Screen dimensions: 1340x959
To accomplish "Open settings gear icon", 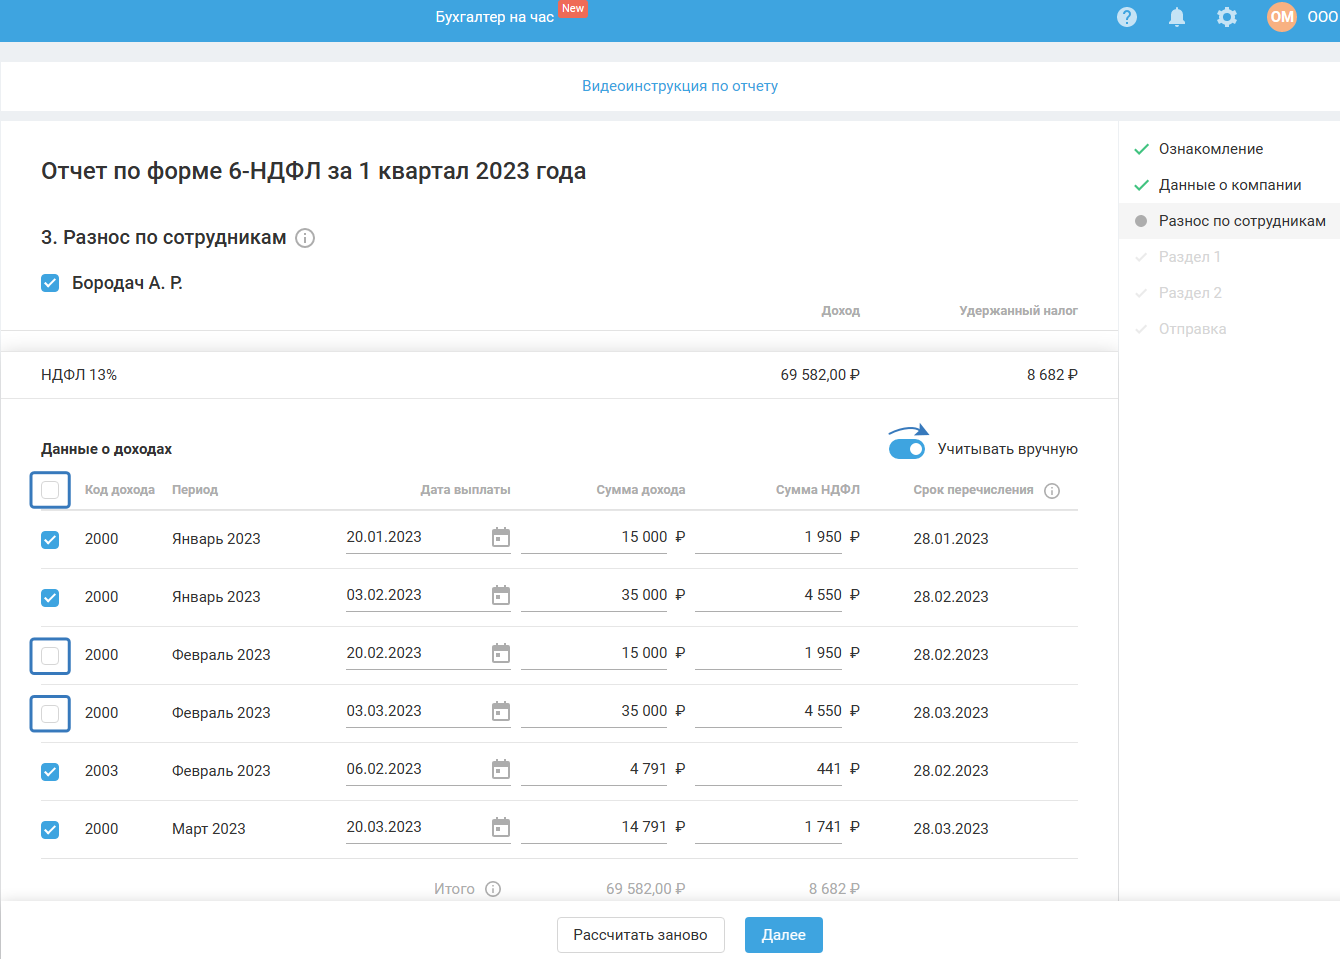I will pos(1227,17).
